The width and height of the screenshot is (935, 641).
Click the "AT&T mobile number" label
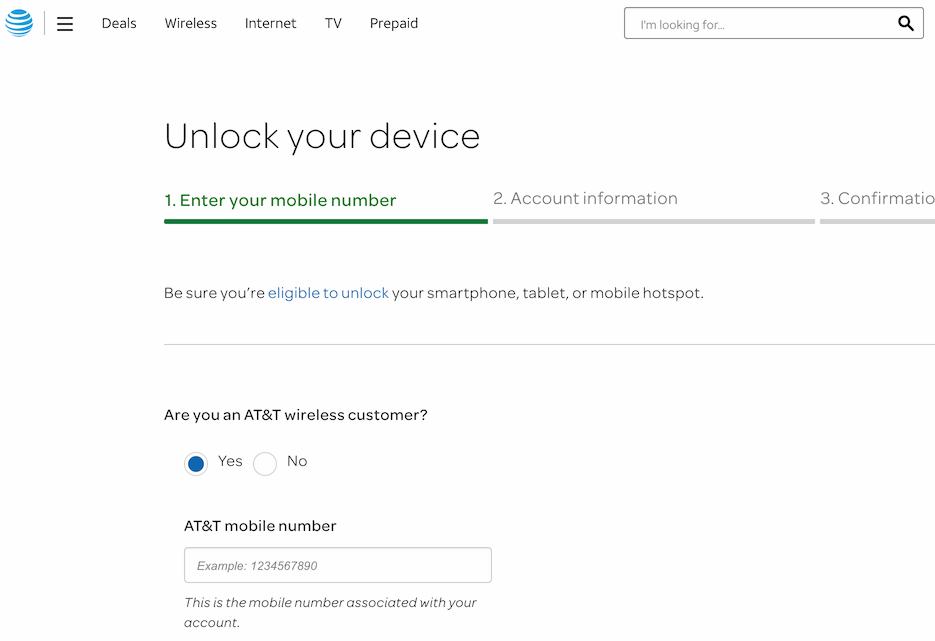tap(260, 525)
